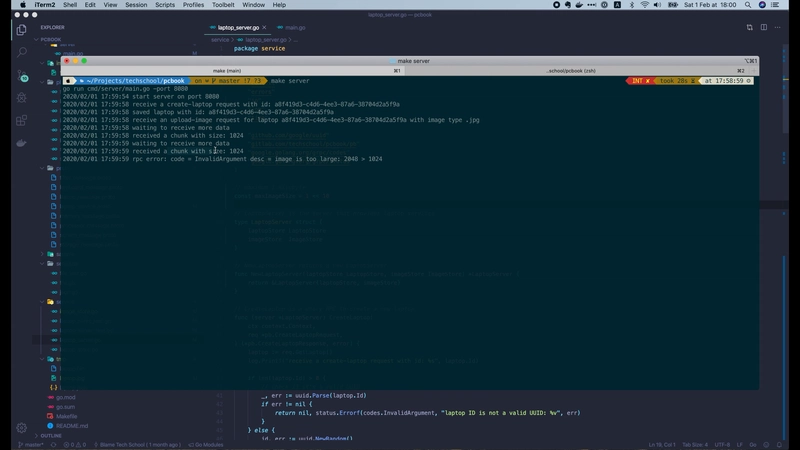Open Spotlight search in menu bar
The width and height of the screenshot is (800, 450).
[747, 5]
